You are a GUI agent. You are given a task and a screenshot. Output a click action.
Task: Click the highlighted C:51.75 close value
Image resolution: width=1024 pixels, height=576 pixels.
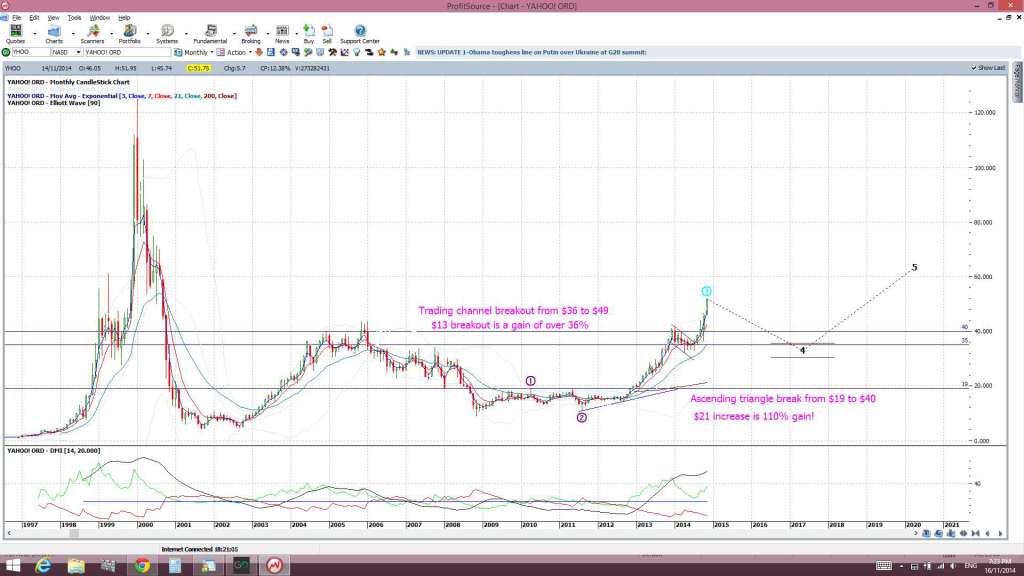[198, 68]
